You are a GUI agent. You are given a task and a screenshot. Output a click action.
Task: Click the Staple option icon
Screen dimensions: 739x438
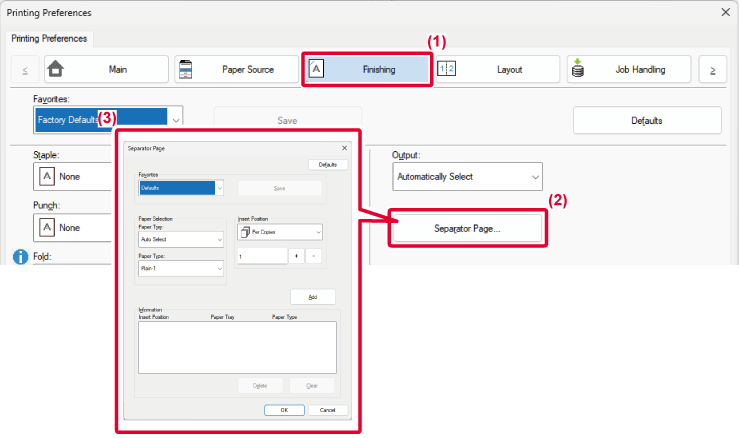tap(47, 177)
